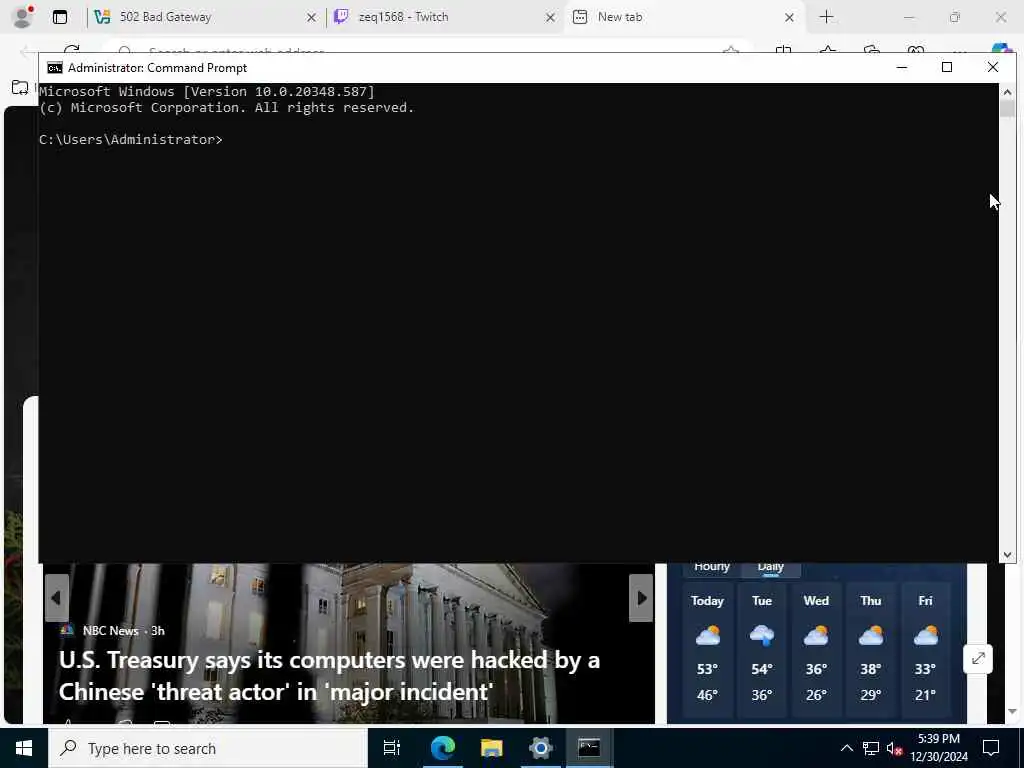Viewport: 1024px width, 768px height.
Task: Select the New tab browser tab
Action: [x=683, y=17]
